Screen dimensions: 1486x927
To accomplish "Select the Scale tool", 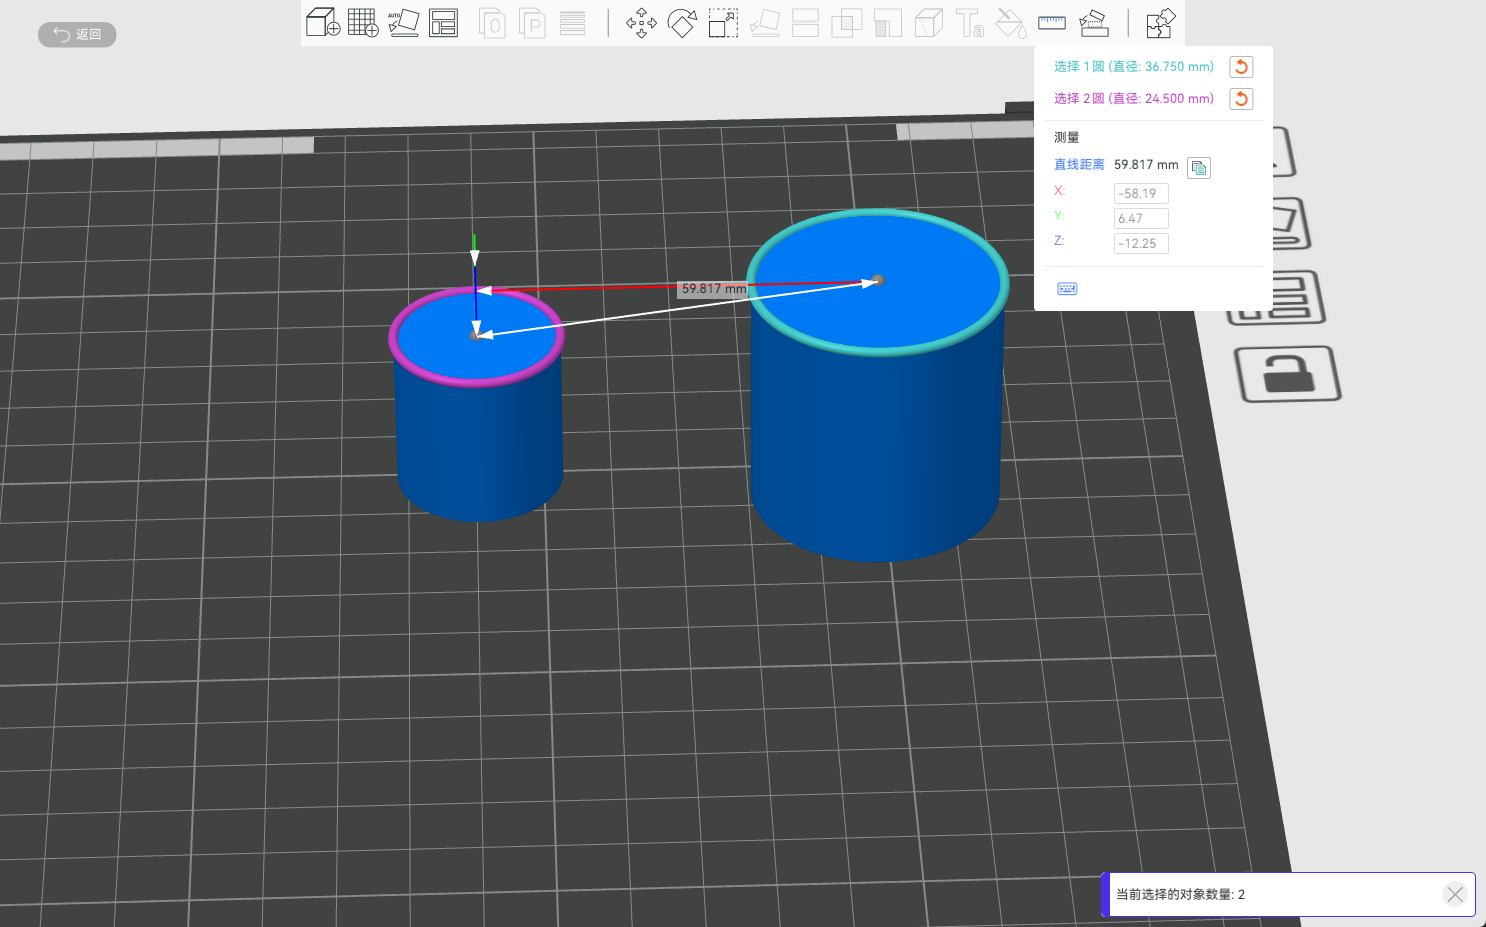I will (723, 23).
